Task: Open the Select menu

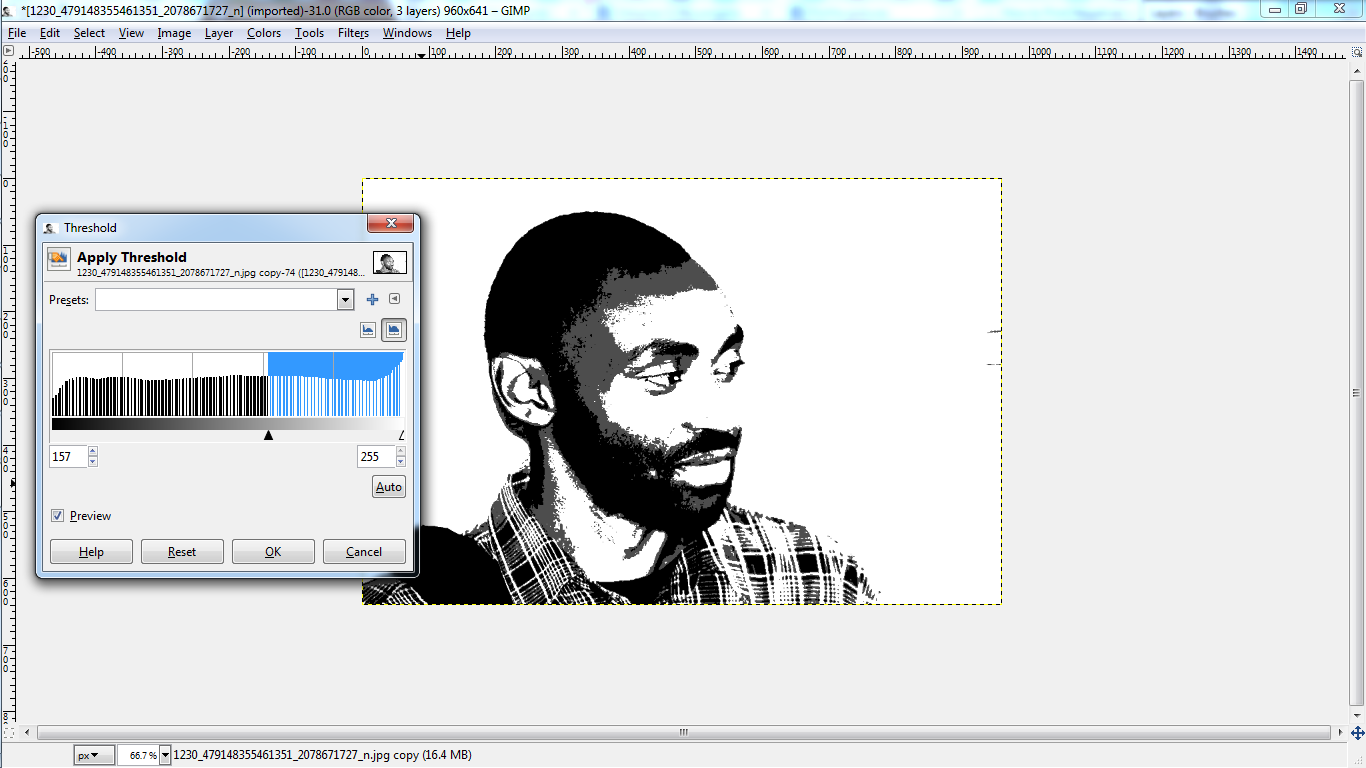Action: click(x=89, y=33)
